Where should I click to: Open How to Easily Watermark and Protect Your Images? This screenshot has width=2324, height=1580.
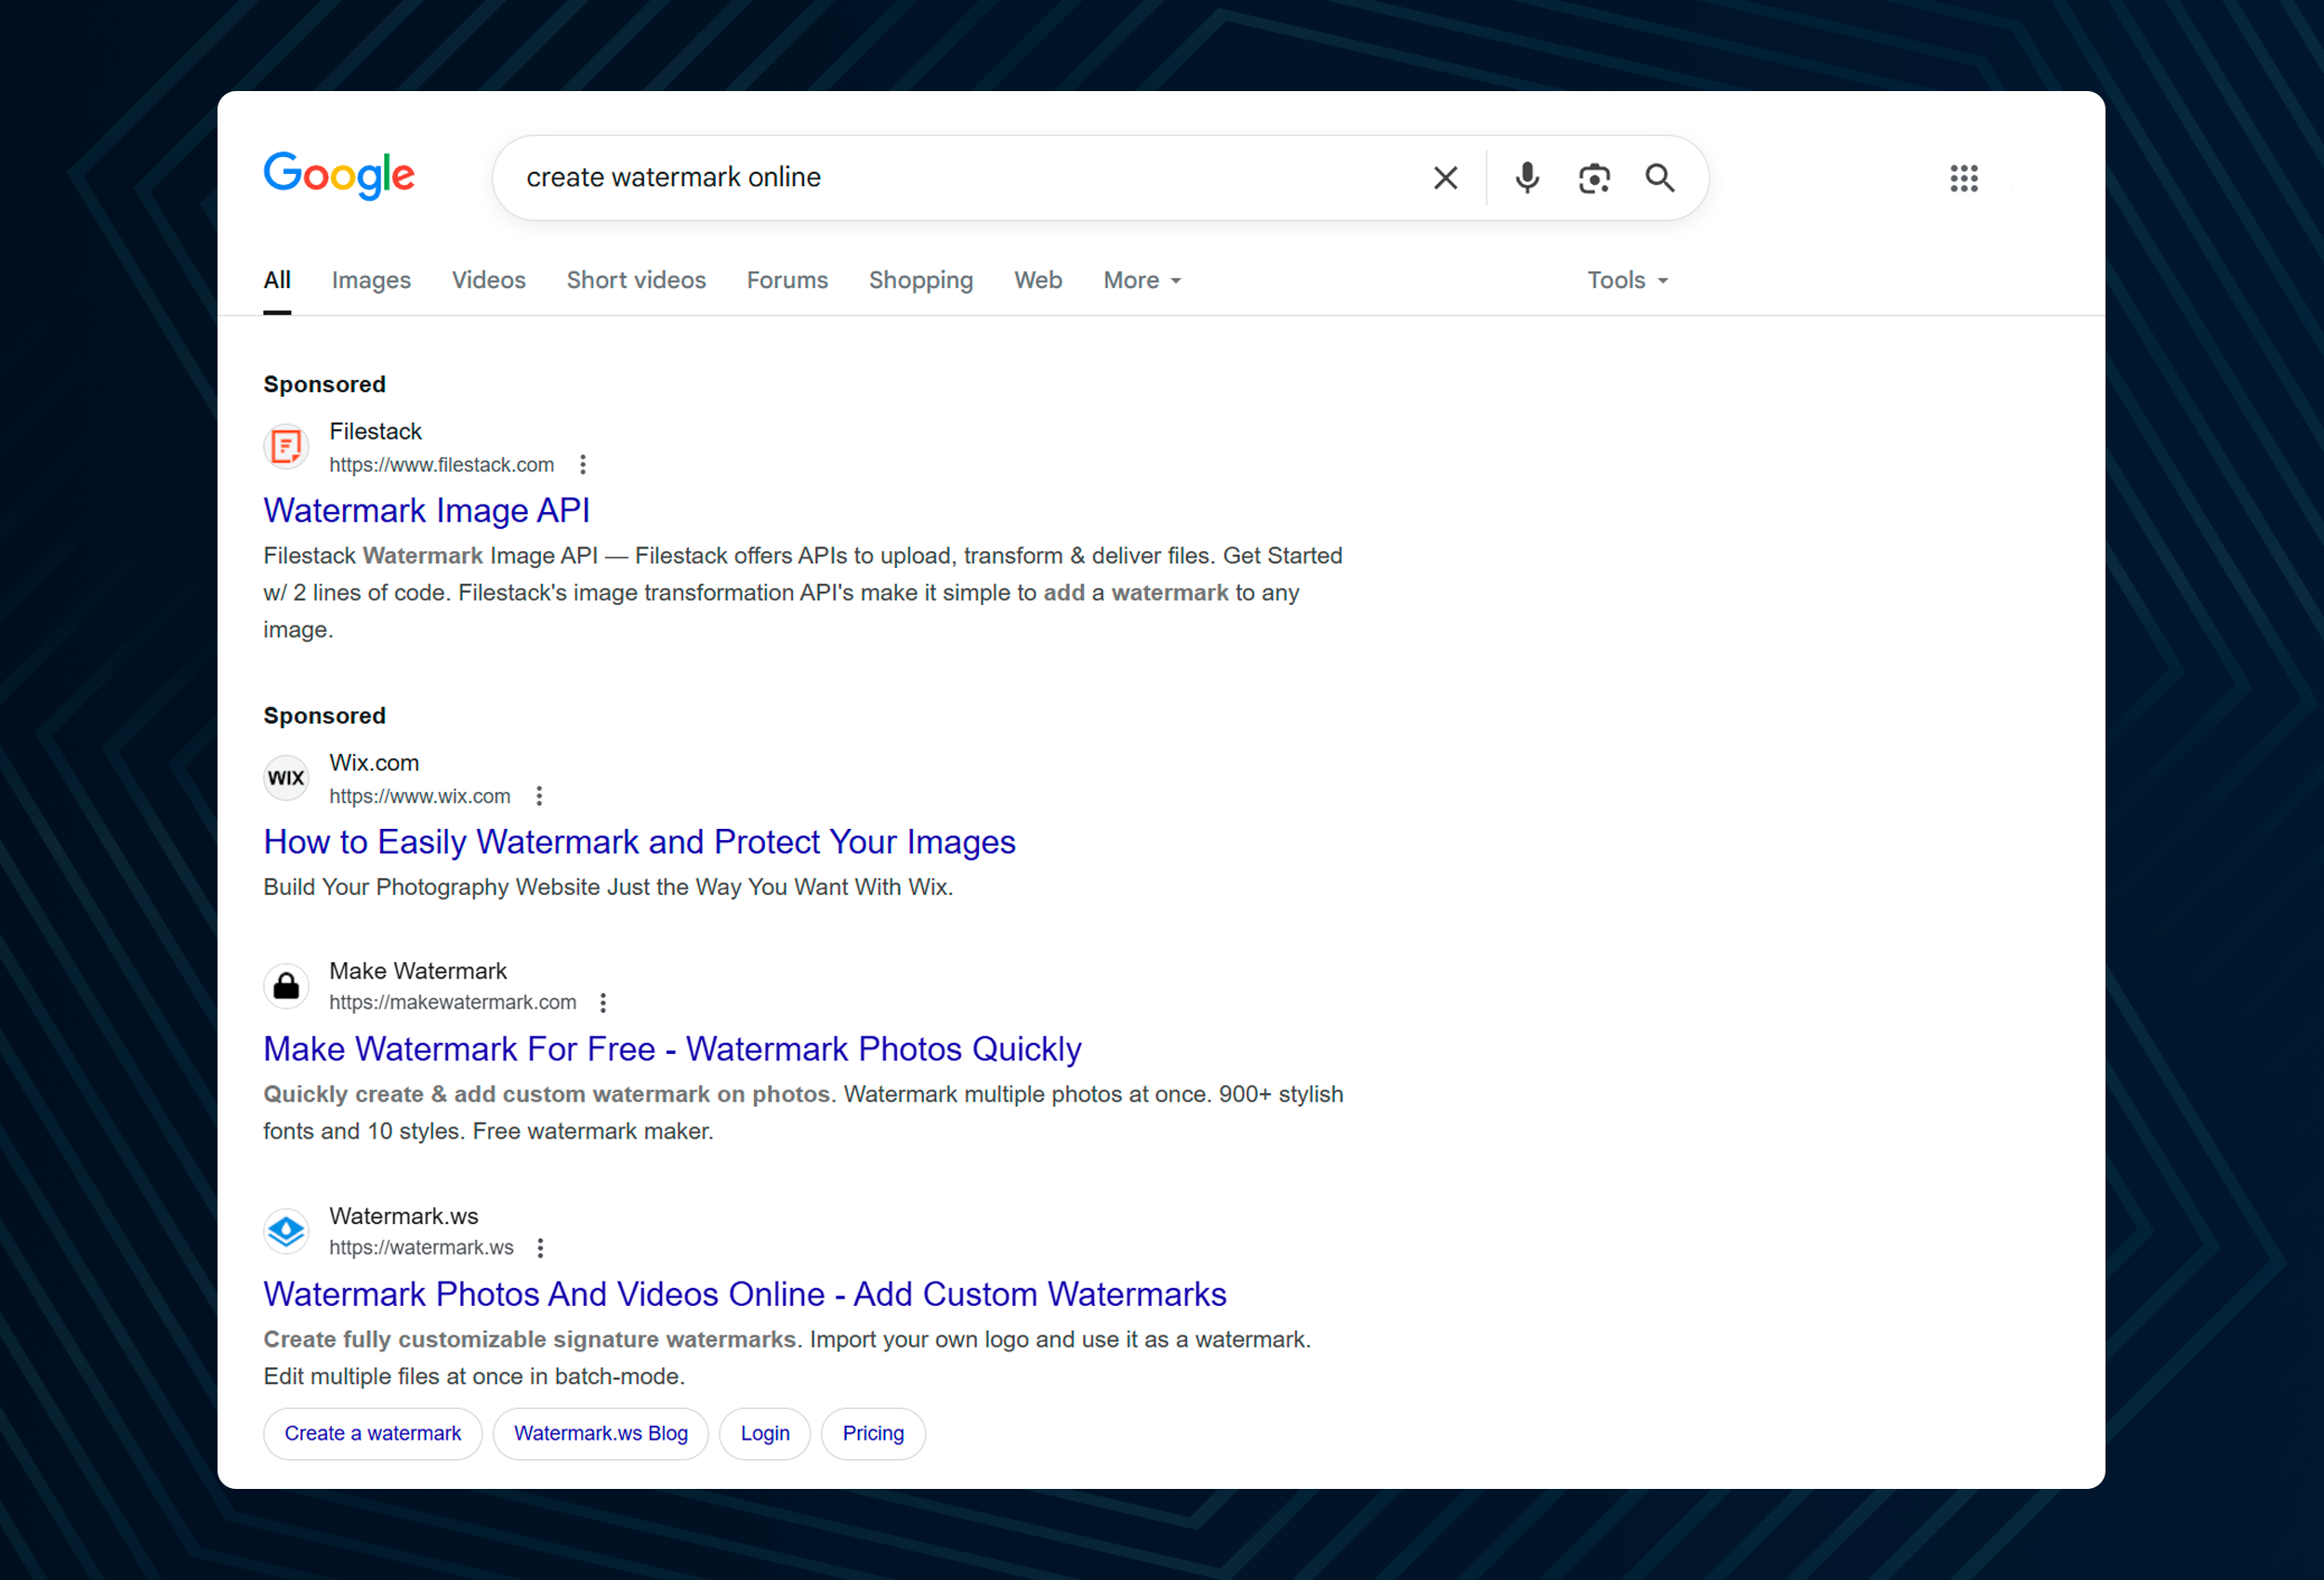[x=639, y=842]
